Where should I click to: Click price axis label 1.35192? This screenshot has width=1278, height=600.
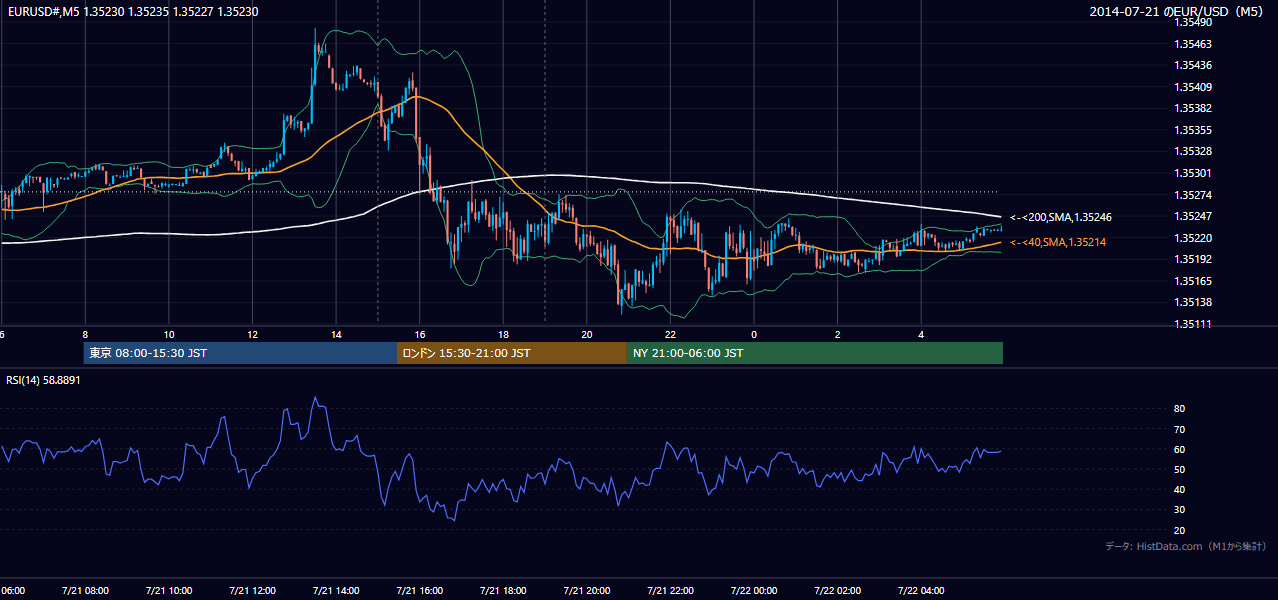tap(1193, 259)
